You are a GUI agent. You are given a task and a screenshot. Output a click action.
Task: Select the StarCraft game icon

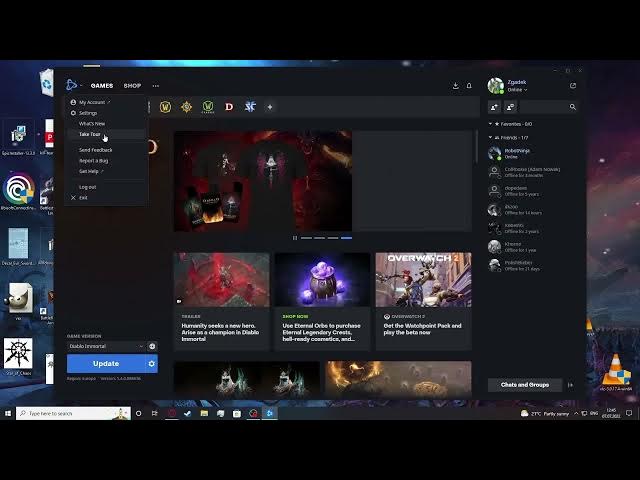[x=250, y=107]
